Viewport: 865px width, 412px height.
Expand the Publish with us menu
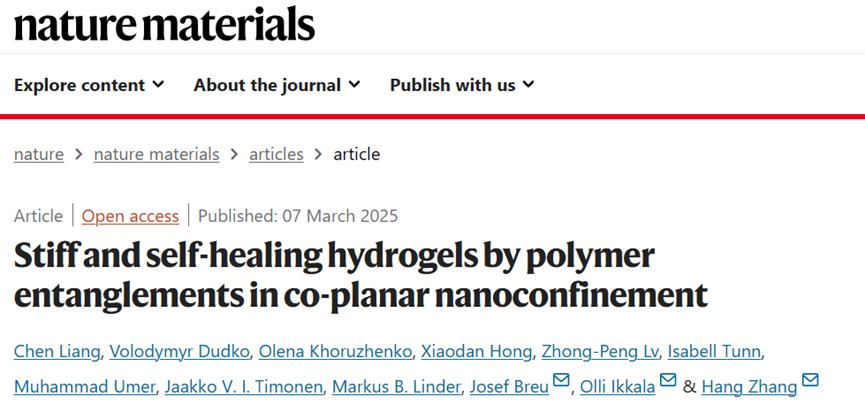[x=462, y=85]
